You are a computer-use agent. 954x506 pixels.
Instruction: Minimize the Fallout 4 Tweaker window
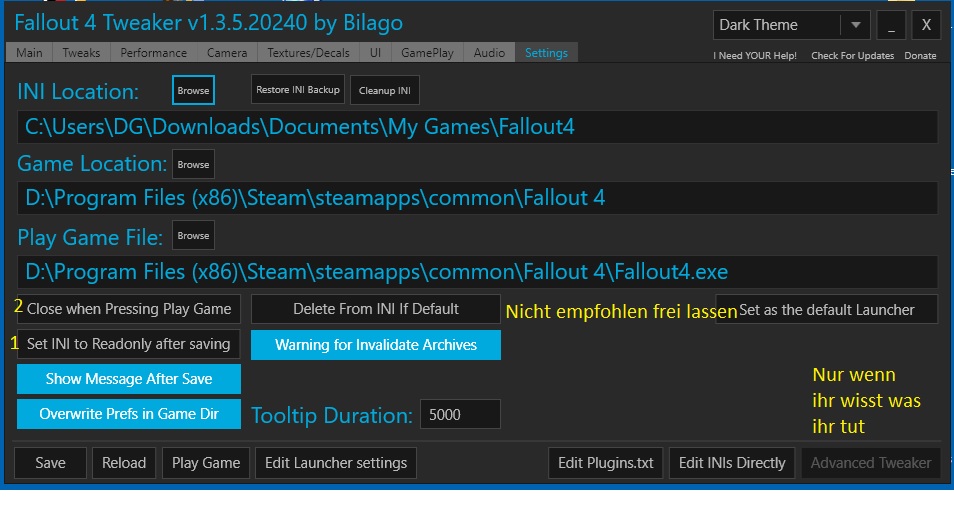(891, 26)
